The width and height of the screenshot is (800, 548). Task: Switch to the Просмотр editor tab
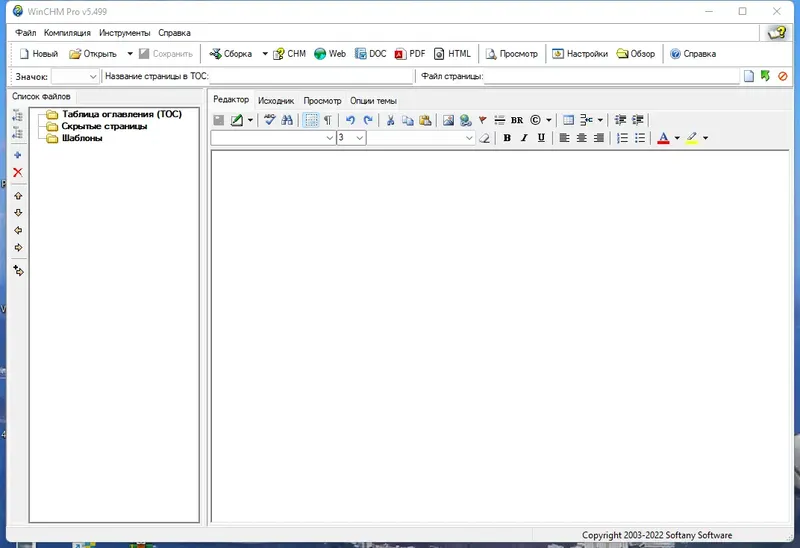pyautogui.click(x=322, y=101)
